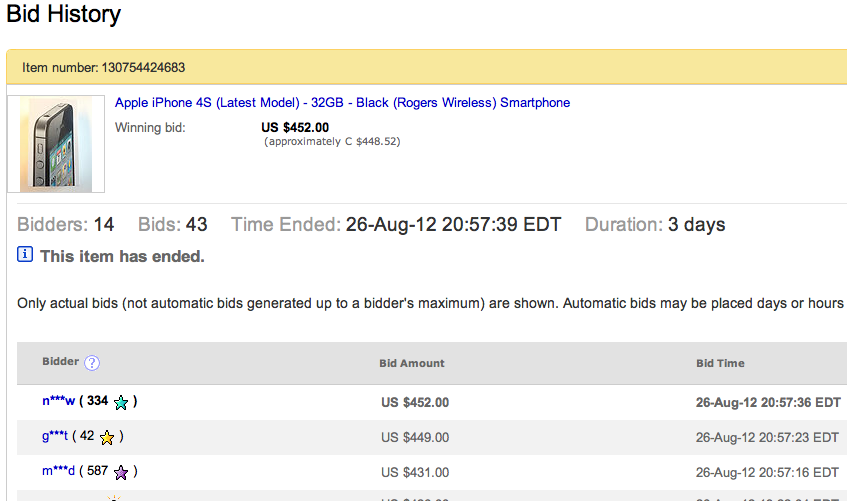This screenshot has width=847, height=501.
Task: Click the blue info icon beside 'This item has ended'
Action: coord(25,256)
